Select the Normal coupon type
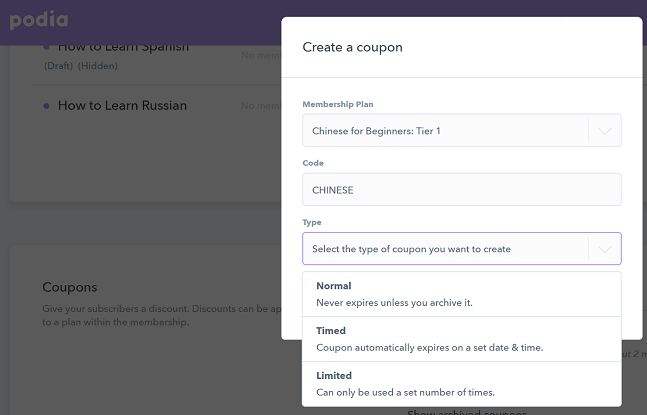The width and height of the screenshot is (647, 415). point(462,294)
